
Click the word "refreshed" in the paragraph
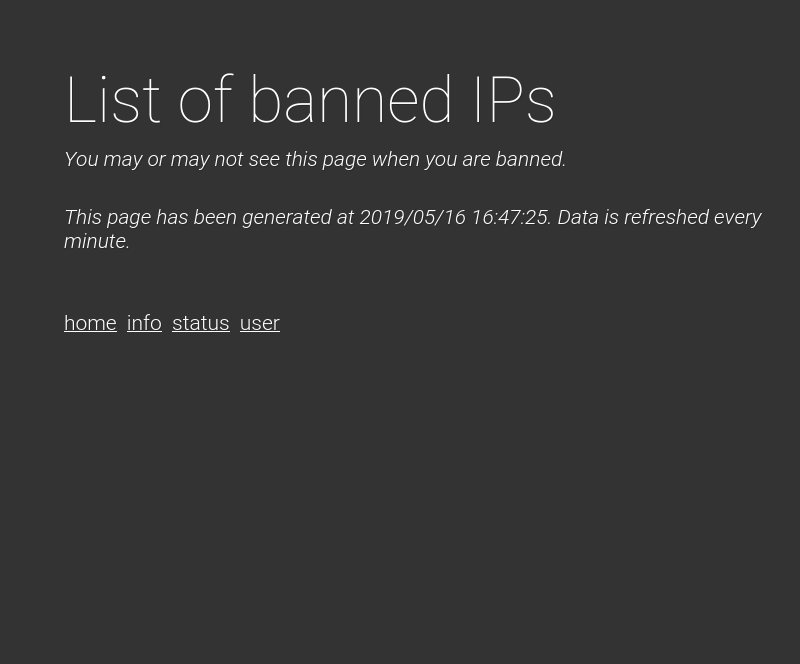click(666, 217)
